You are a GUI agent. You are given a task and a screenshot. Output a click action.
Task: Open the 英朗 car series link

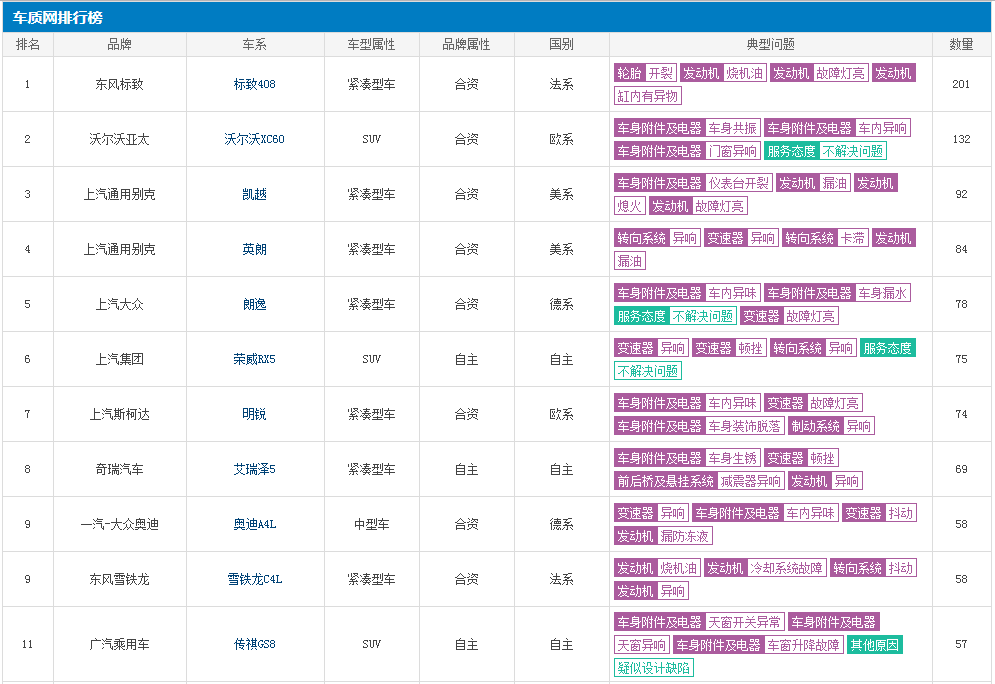click(254, 249)
